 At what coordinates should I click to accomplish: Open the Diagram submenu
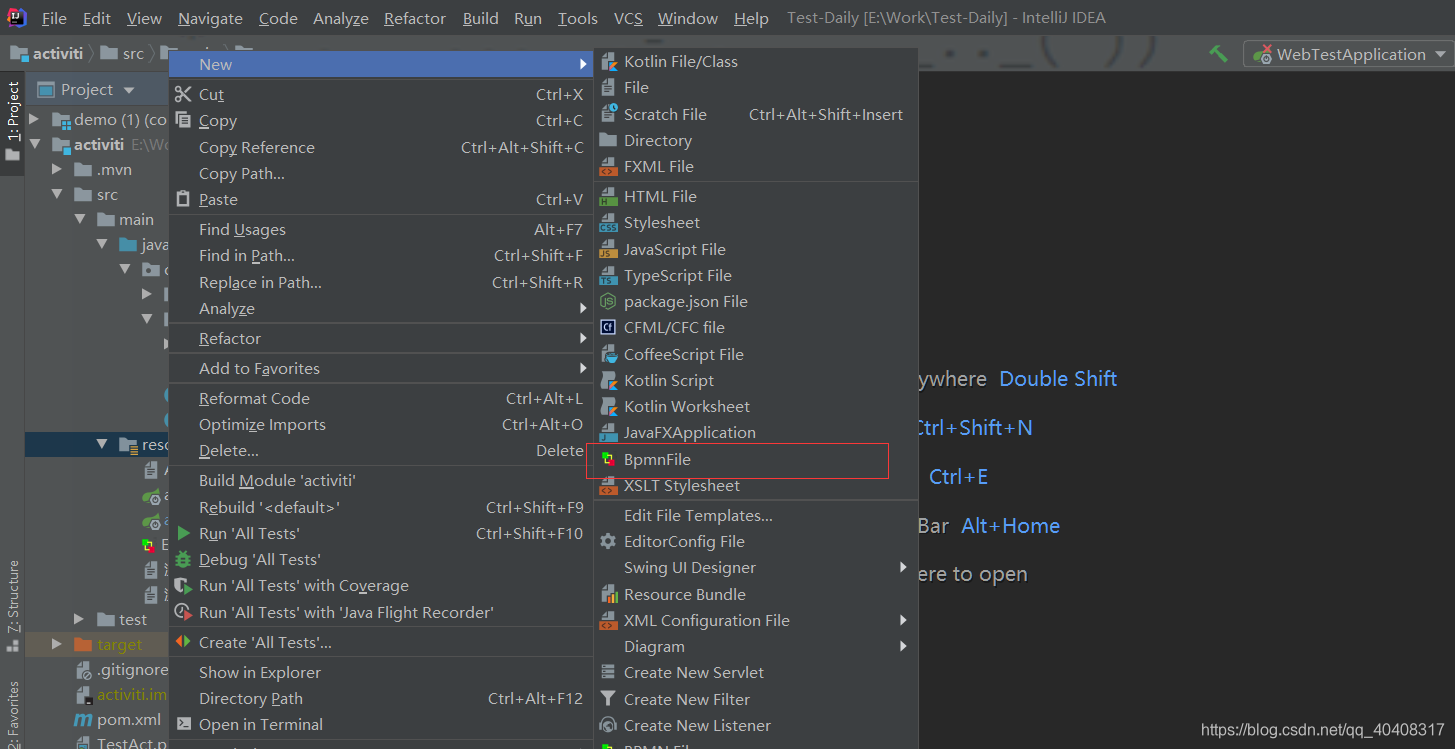coord(756,647)
